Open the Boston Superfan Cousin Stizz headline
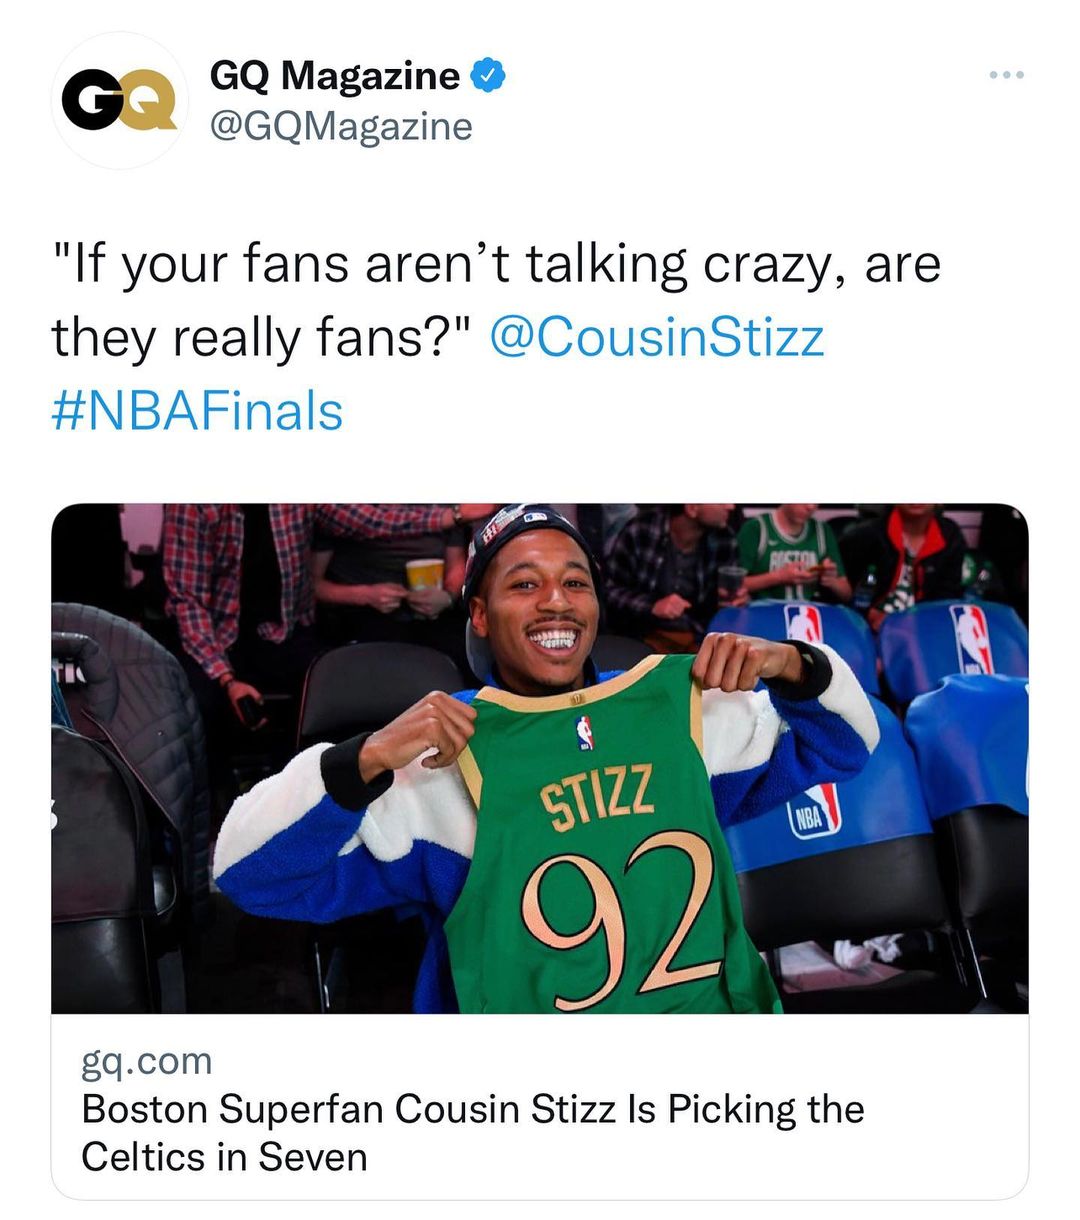This screenshot has height=1220, width=1080. pyautogui.click(x=472, y=1109)
